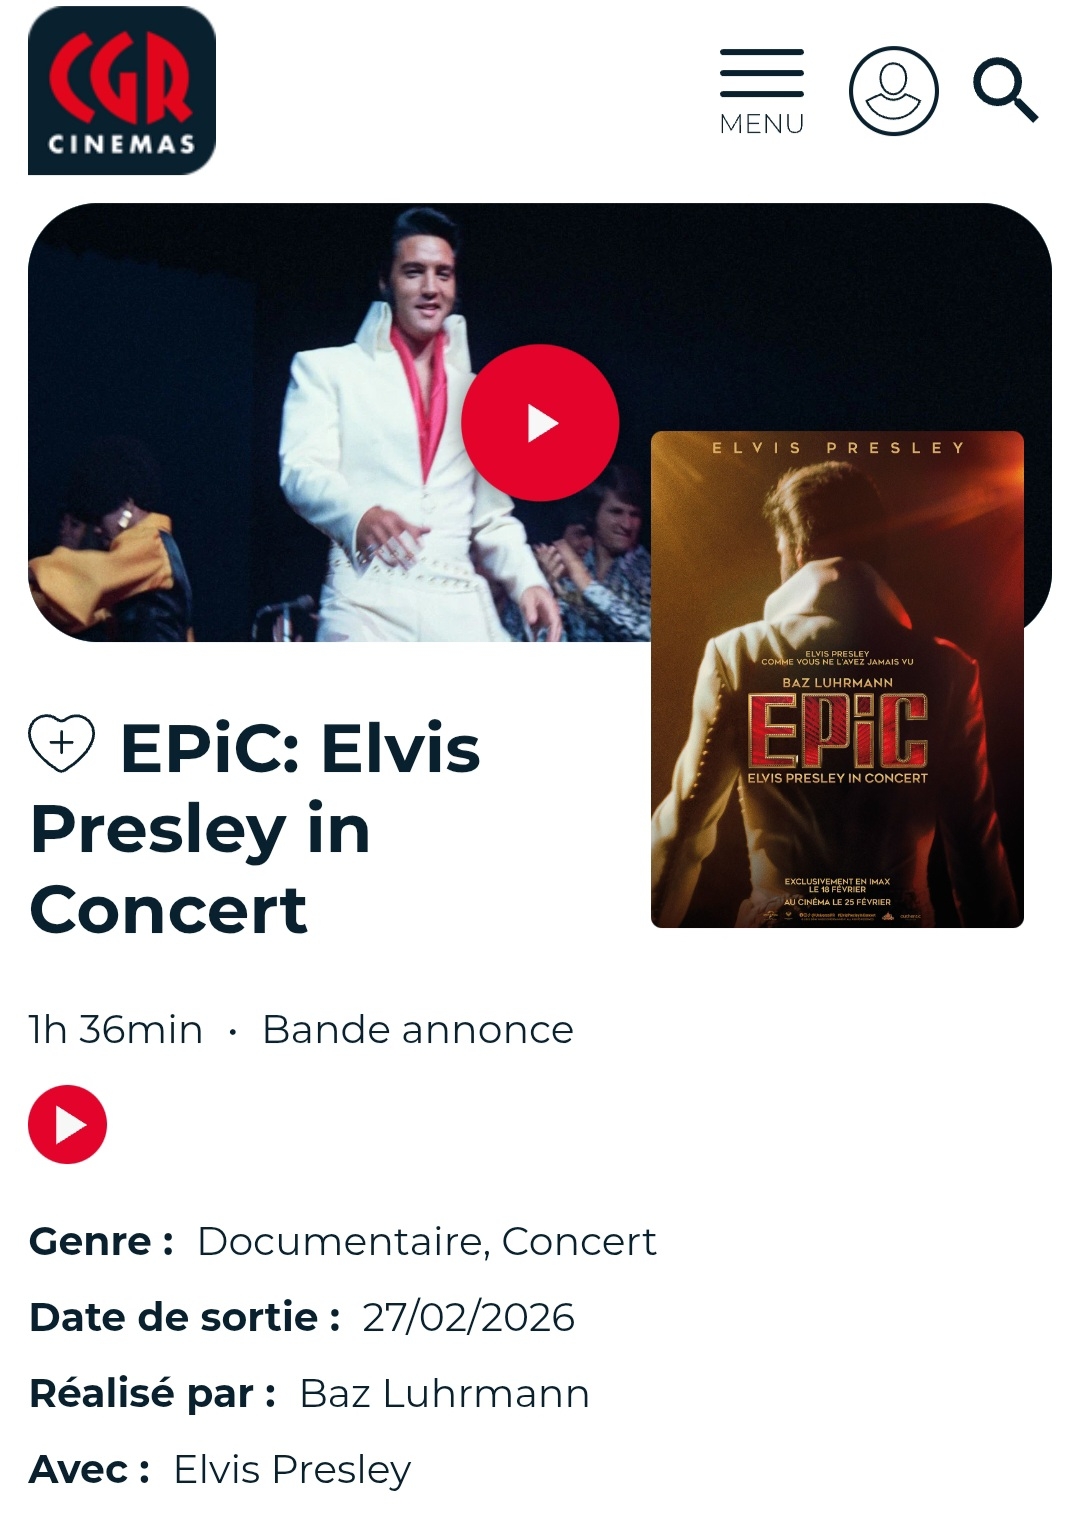Viewport: 1080px width, 1535px height.
Task: Start the small red play button below duration
Action: [x=67, y=1124]
